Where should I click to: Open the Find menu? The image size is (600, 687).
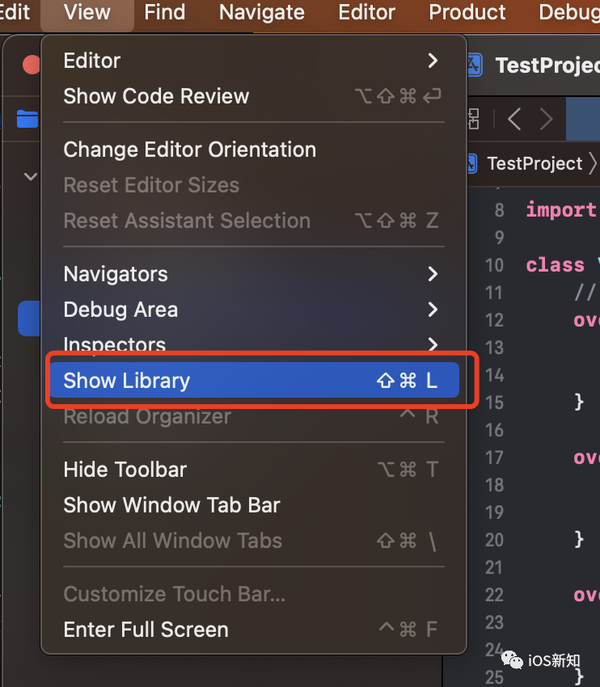click(x=164, y=13)
